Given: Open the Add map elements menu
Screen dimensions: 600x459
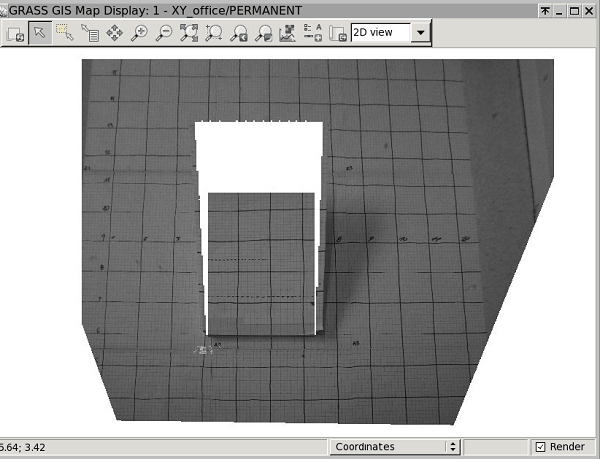Looking at the screenshot, I should point(312,33).
